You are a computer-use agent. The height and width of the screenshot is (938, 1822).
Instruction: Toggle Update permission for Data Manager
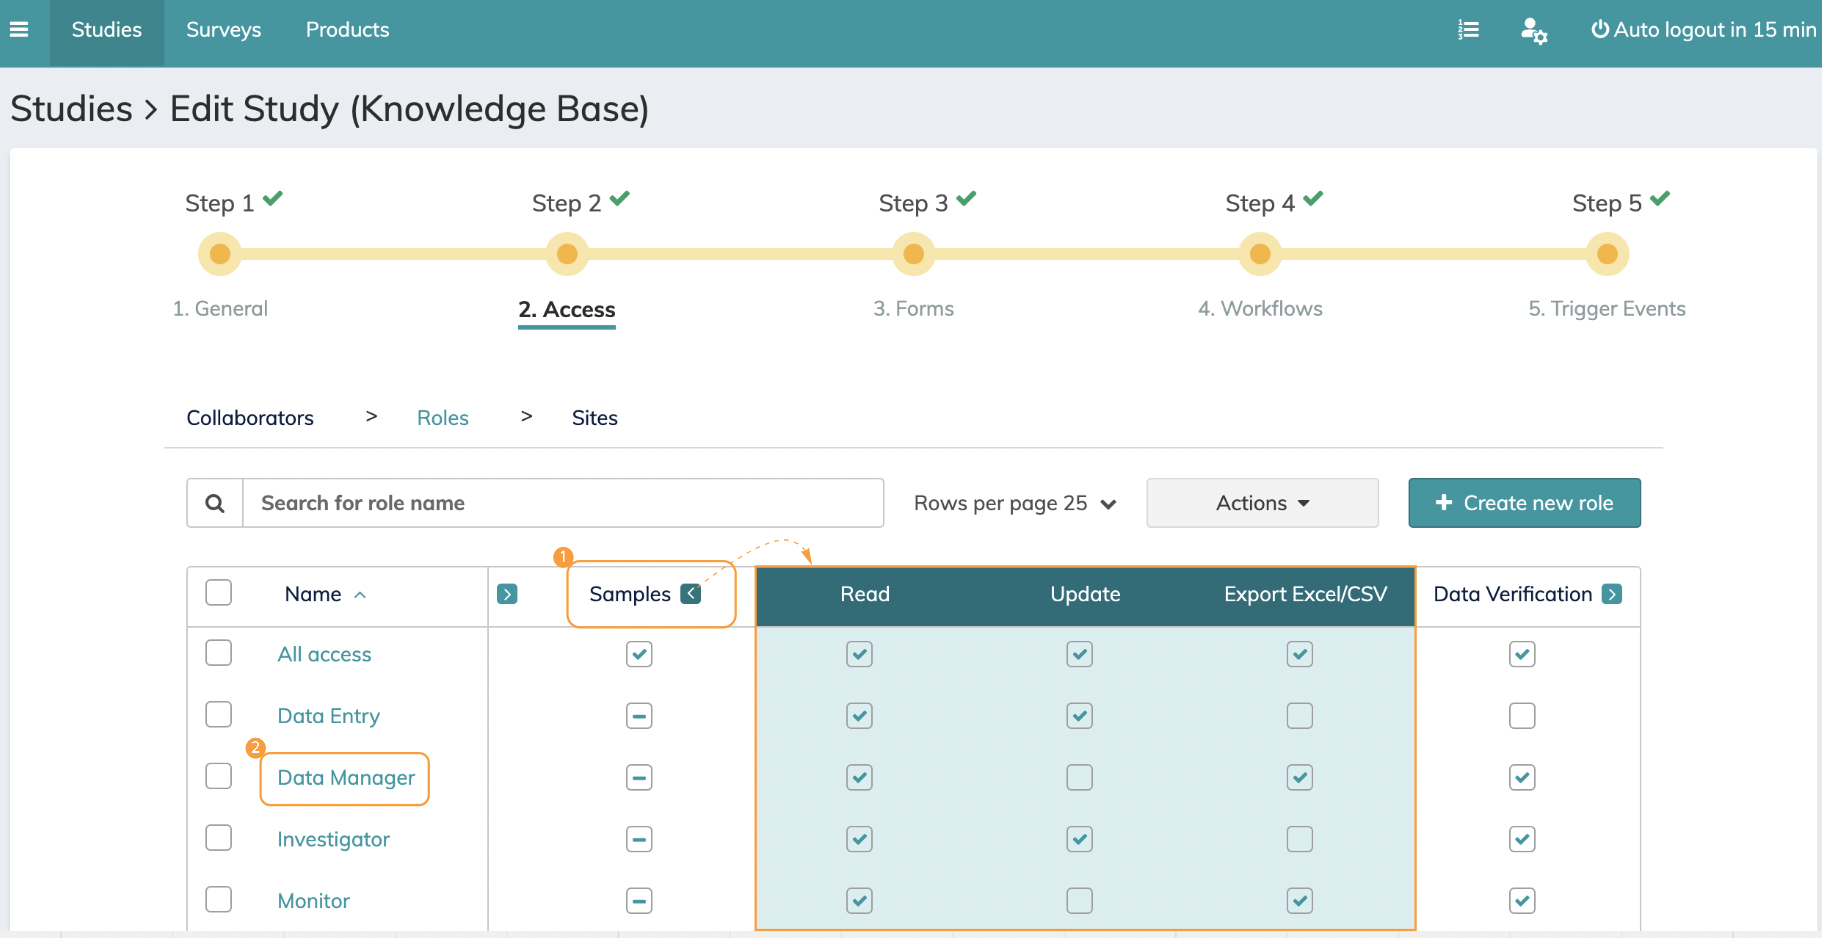[x=1079, y=778]
